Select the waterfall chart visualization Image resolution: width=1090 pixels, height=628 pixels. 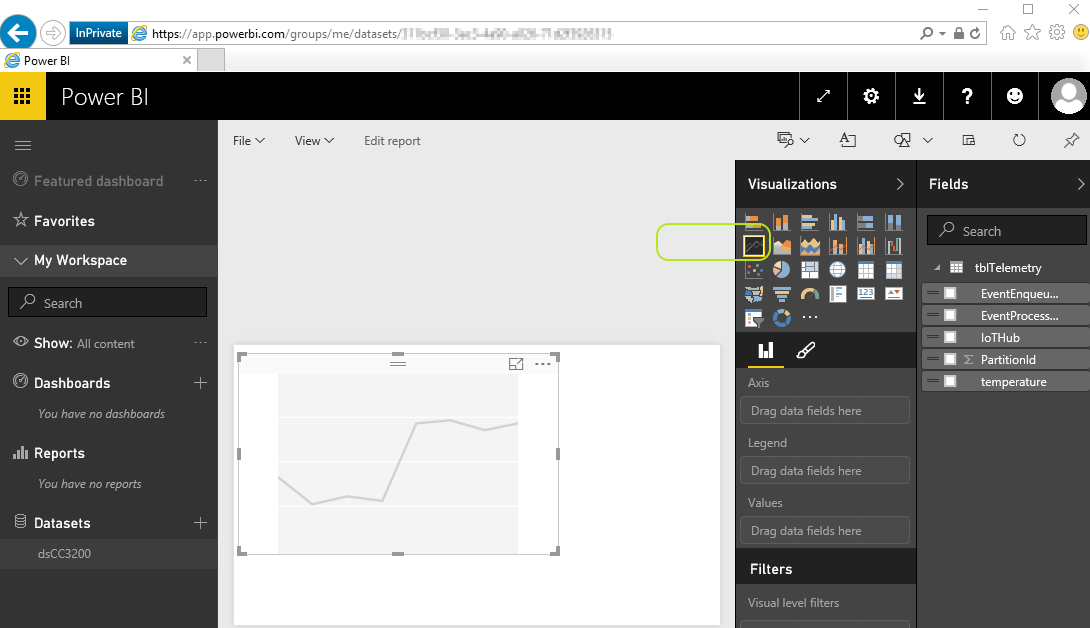[893, 246]
